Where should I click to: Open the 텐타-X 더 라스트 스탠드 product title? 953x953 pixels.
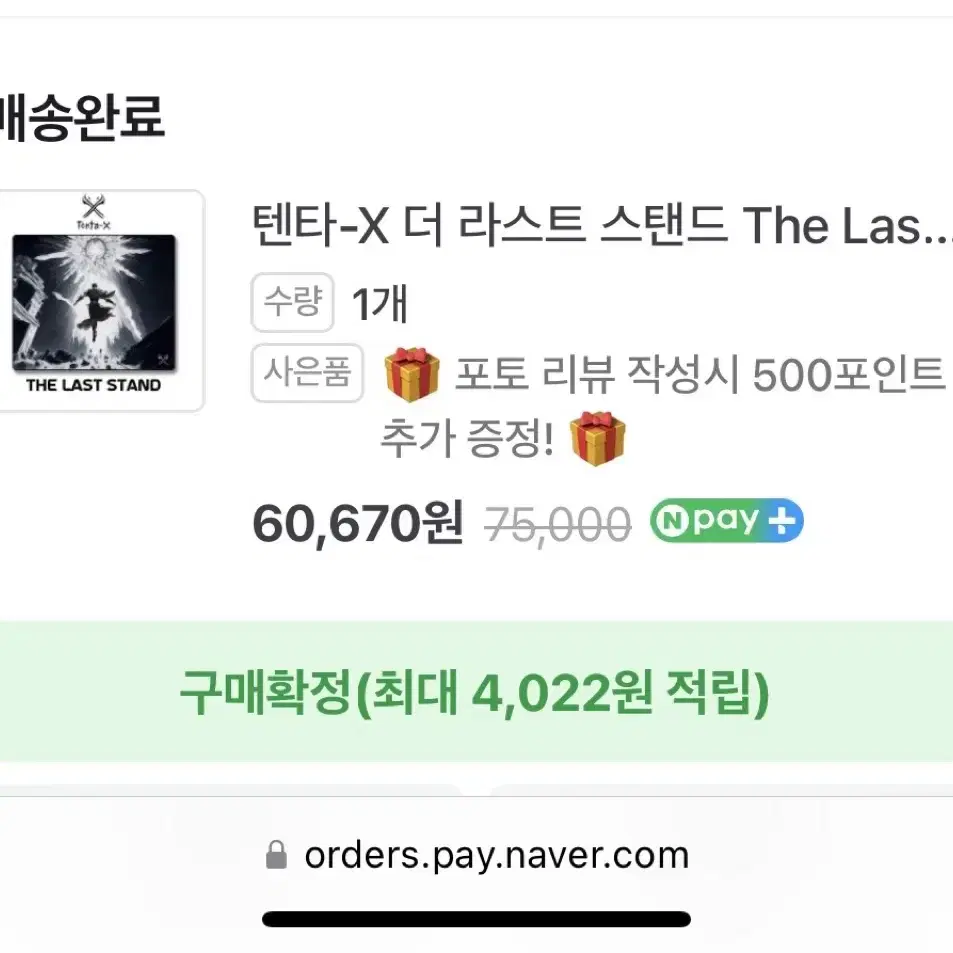click(602, 226)
